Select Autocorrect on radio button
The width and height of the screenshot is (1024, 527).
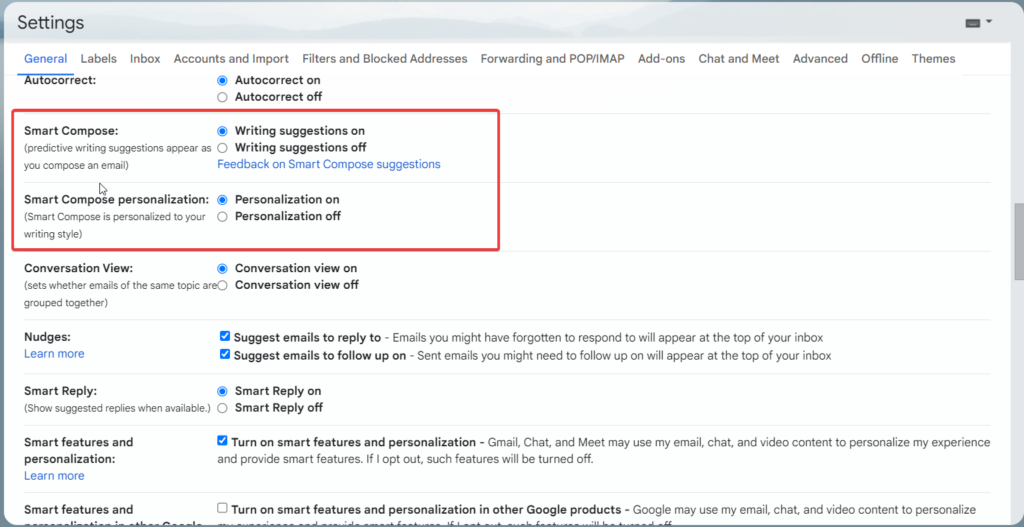point(222,80)
